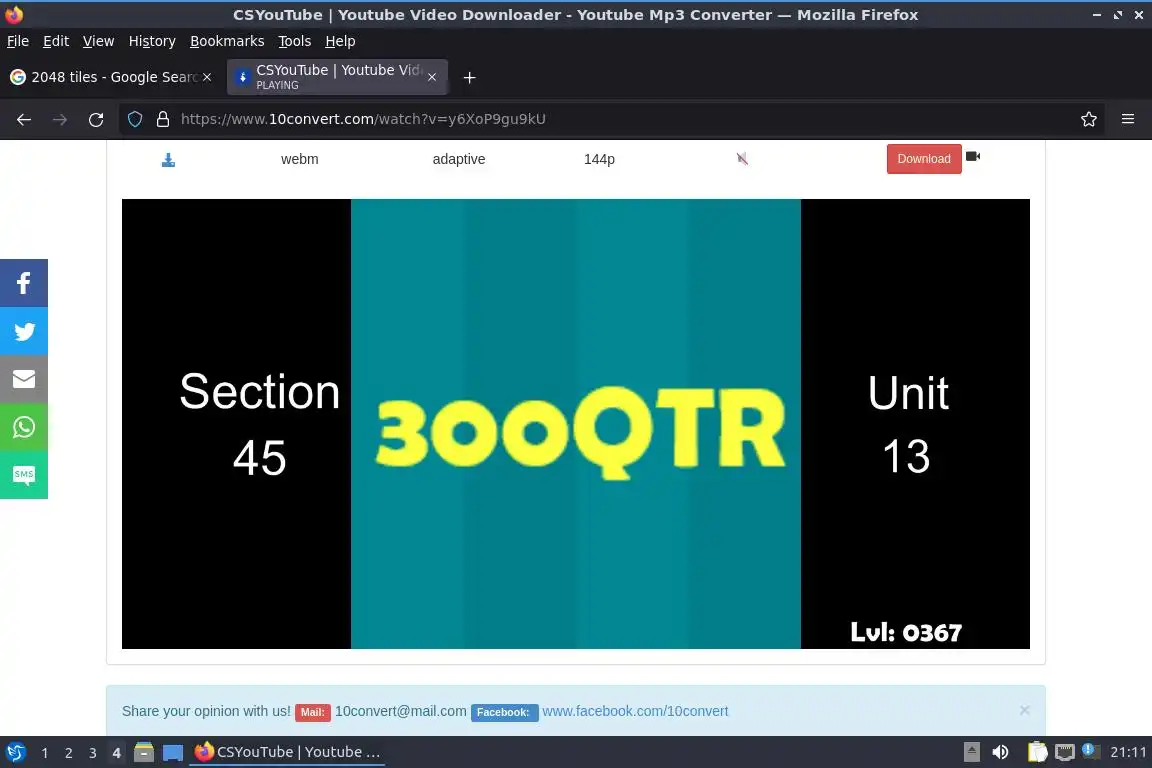
Task: Open the File menu
Action: point(18,41)
